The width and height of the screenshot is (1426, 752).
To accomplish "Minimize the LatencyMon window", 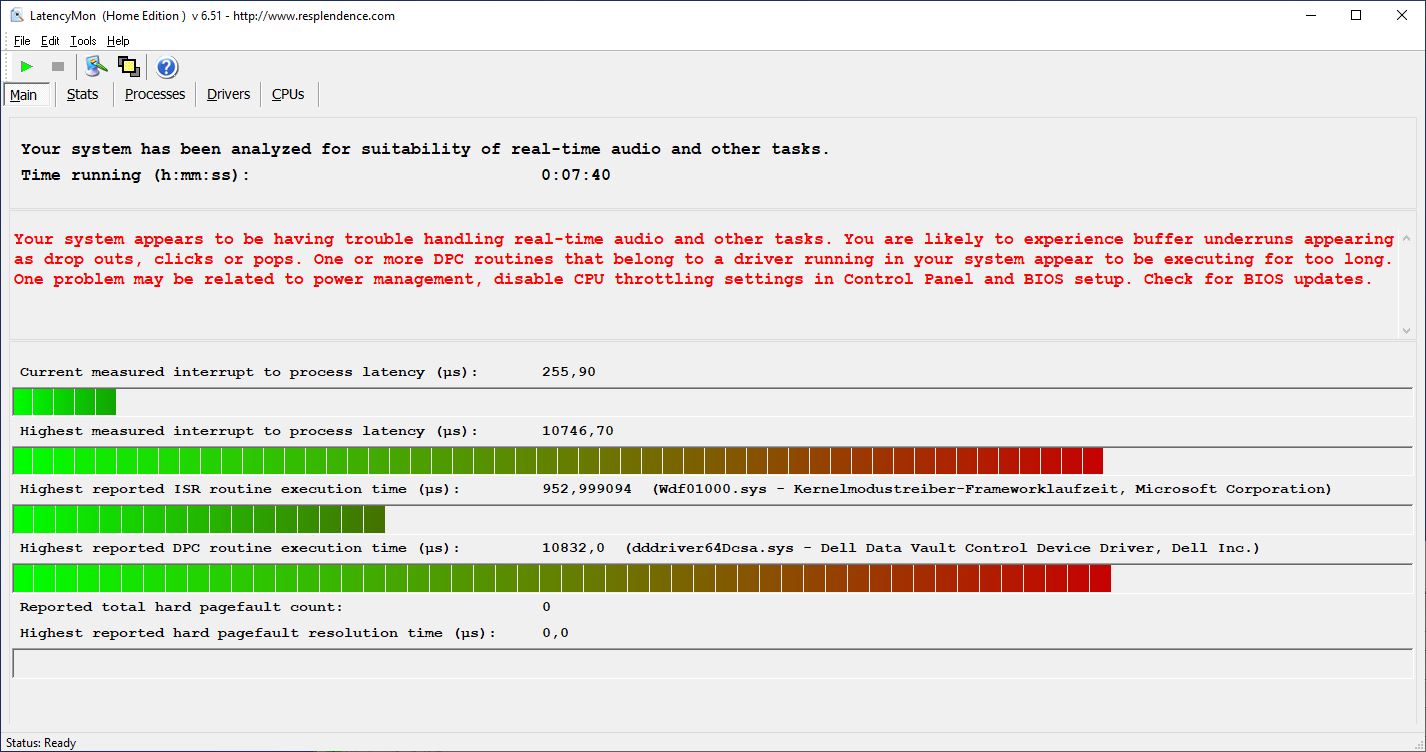I will [1310, 15].
